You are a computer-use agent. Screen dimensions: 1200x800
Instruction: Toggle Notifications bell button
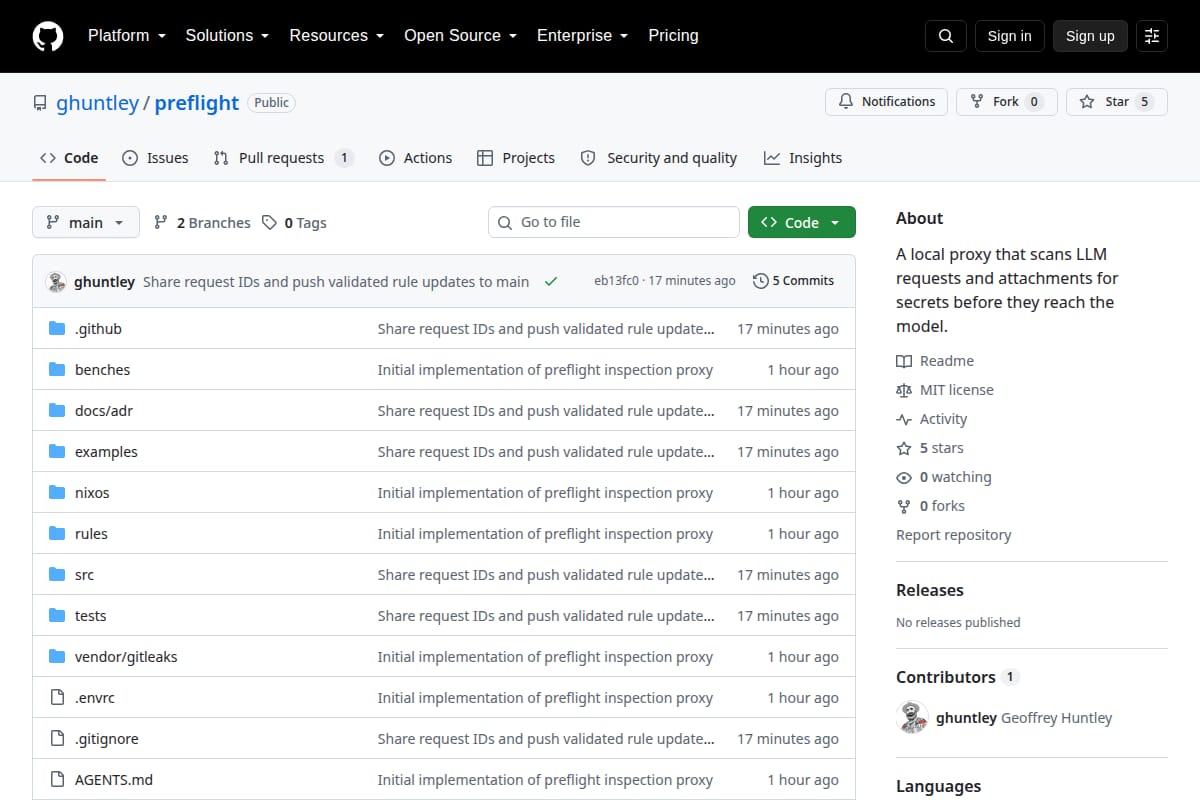(x=886, y=102)
